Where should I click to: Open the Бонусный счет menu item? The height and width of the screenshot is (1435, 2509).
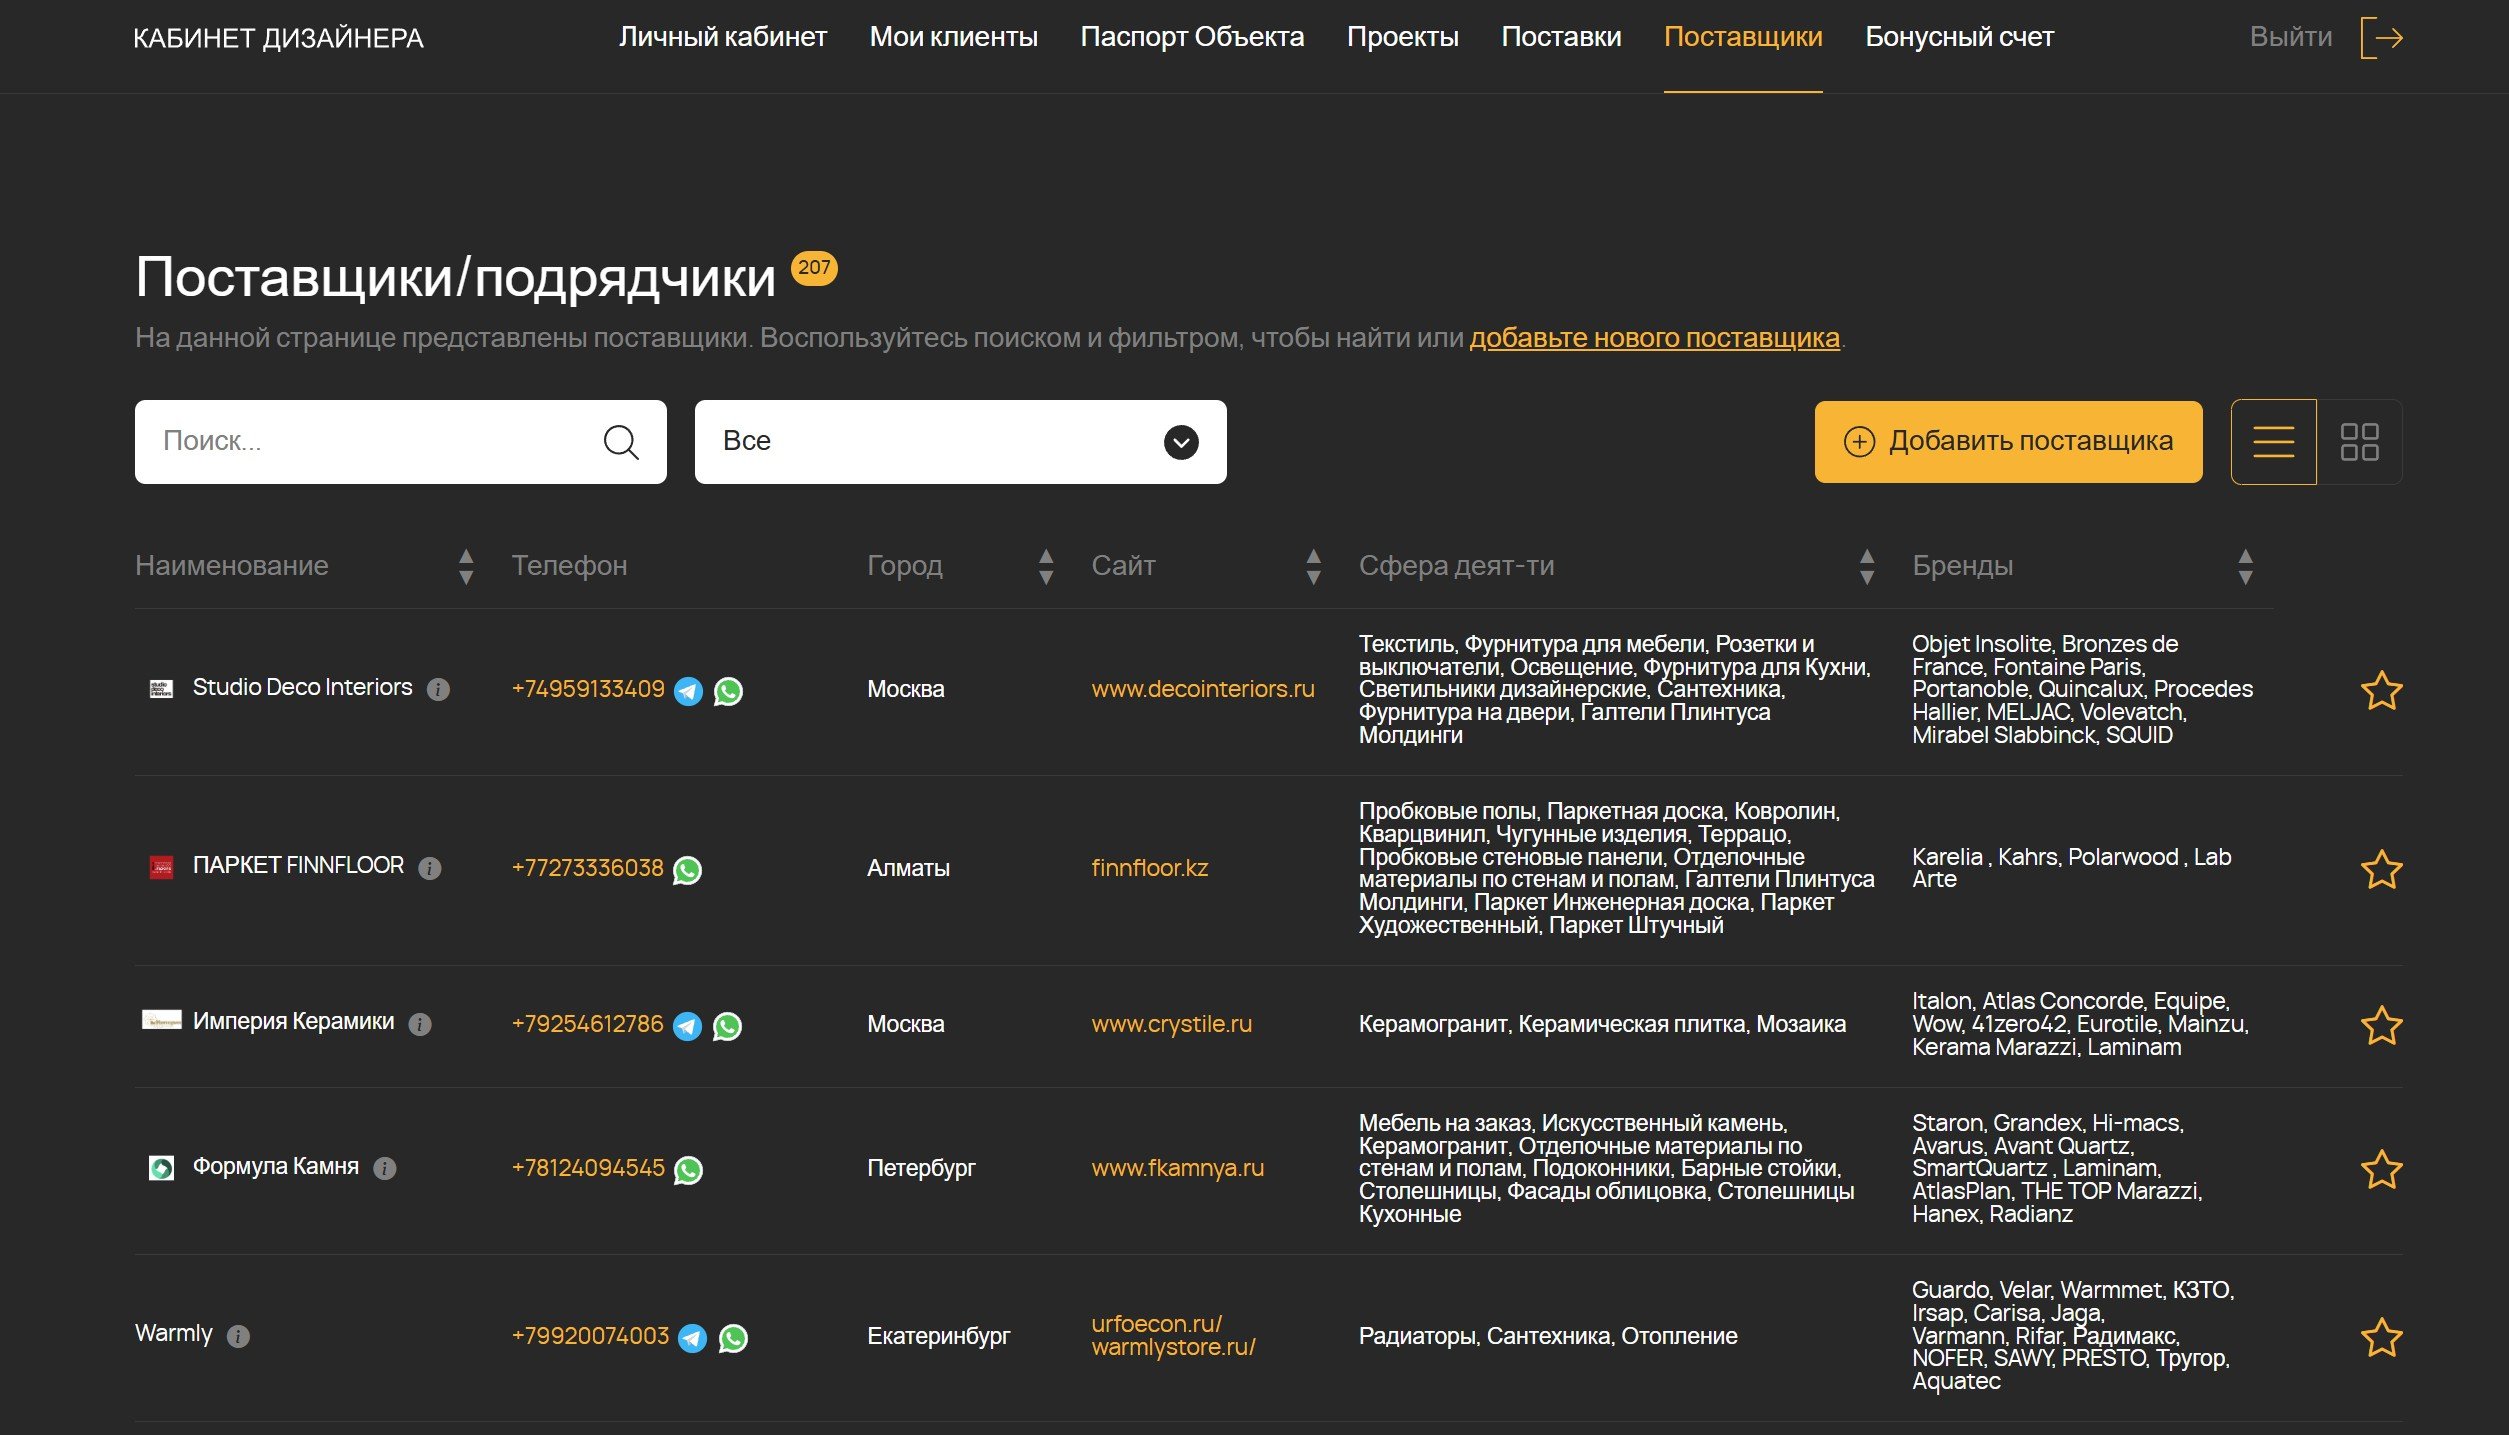coord(1958,37)
